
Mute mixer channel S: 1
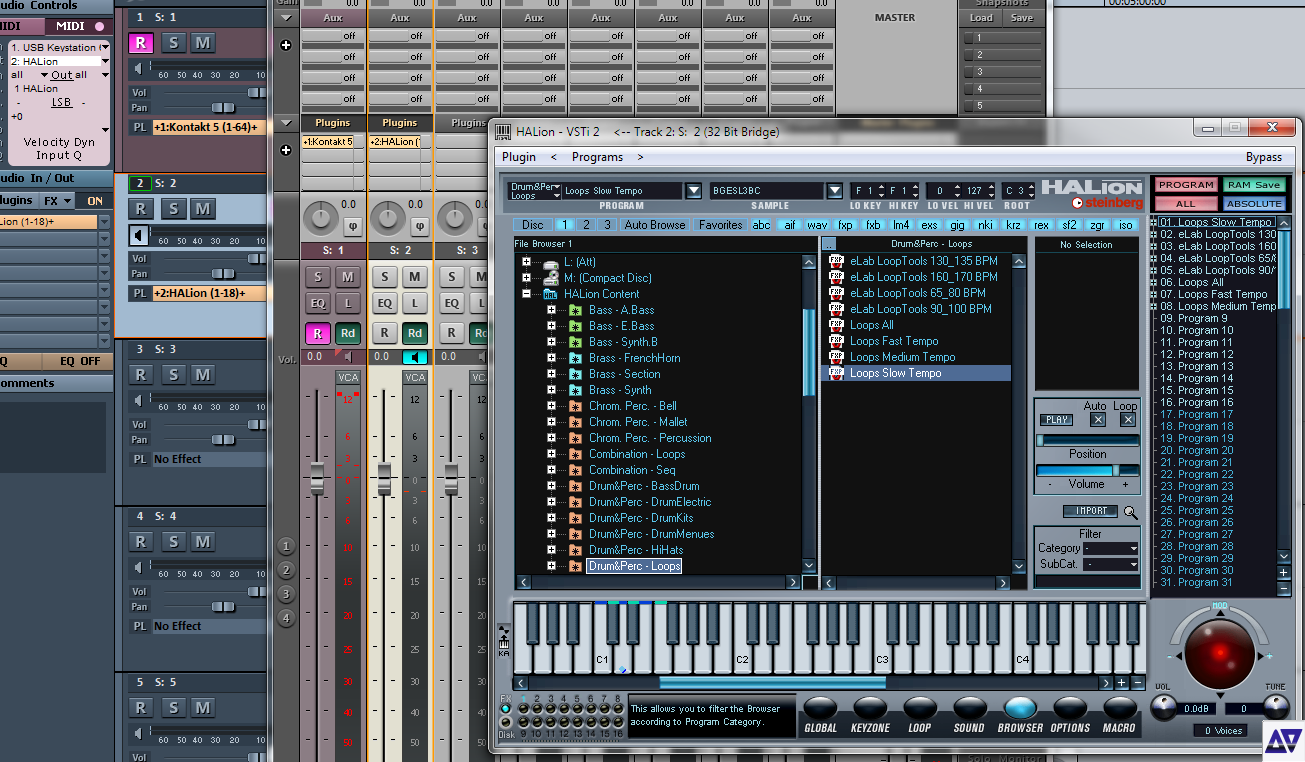coord(348,277)
